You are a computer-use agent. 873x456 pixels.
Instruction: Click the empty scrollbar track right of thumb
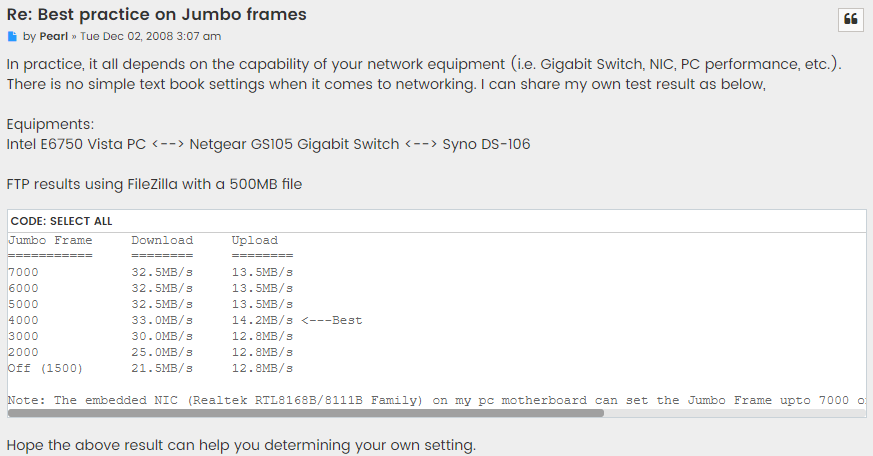pyautogui.click(x=734, y=413)
